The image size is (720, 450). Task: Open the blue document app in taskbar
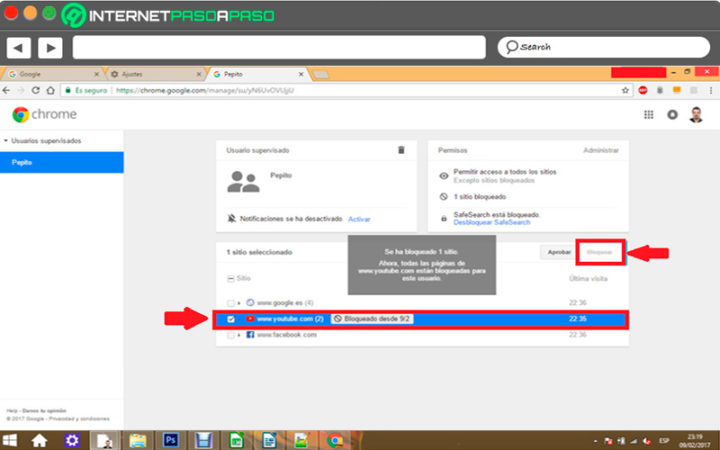[x=269, y=440]
